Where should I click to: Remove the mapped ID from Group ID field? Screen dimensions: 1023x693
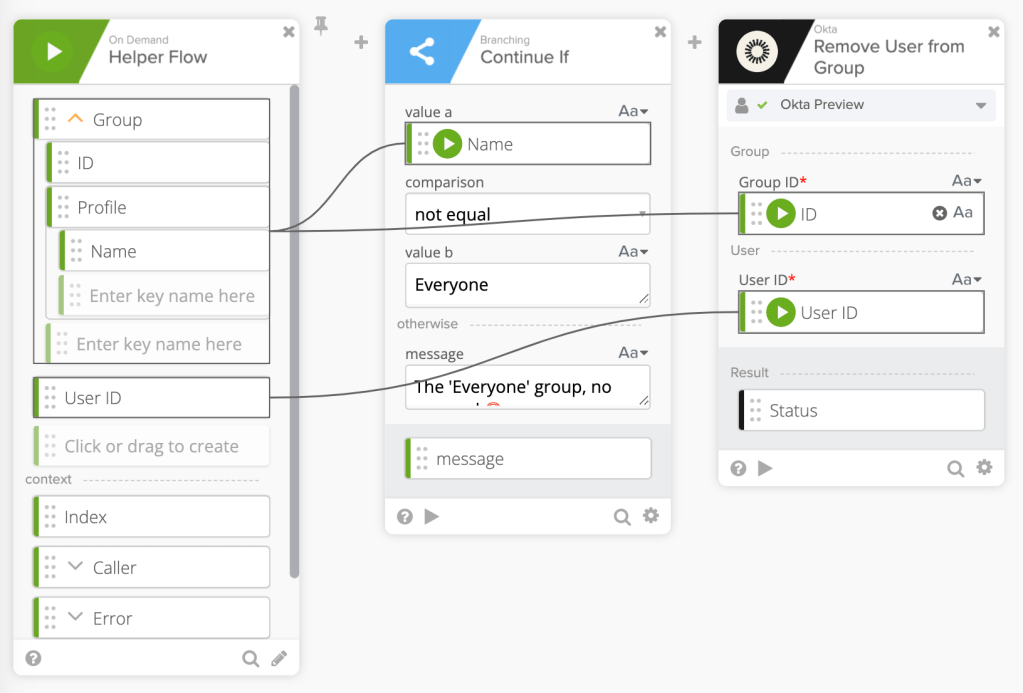tap(939, 213)
